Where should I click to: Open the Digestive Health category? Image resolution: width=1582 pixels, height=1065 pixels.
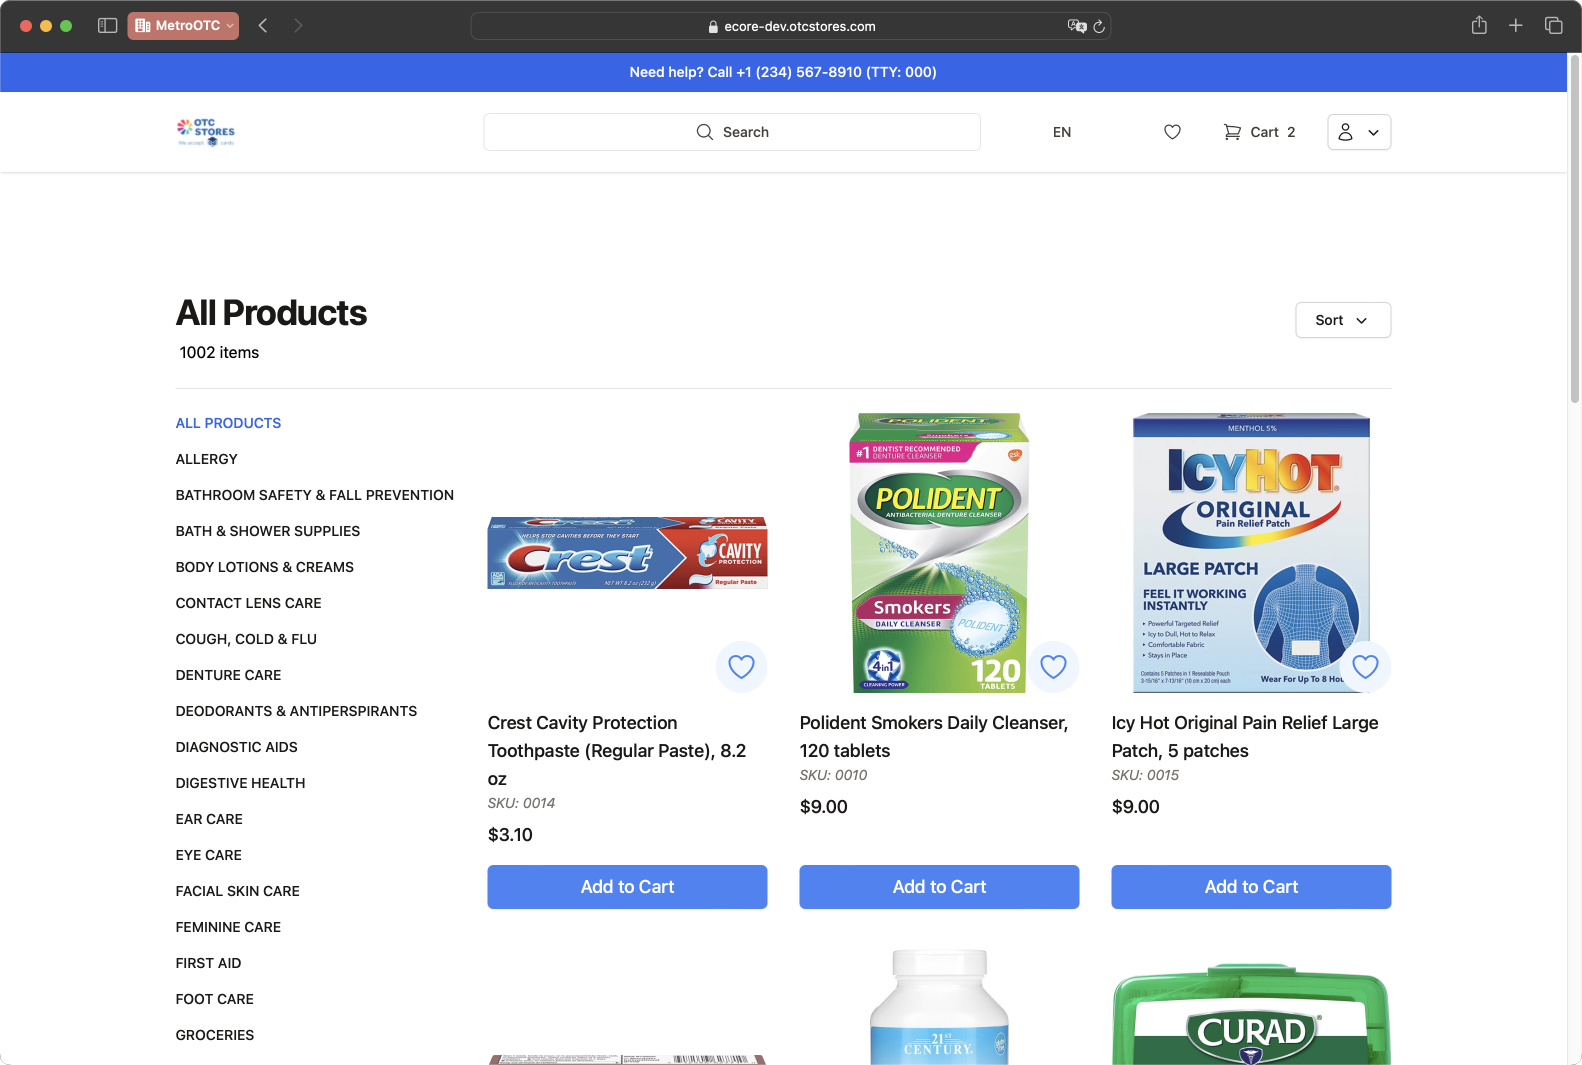click(241, 783)
